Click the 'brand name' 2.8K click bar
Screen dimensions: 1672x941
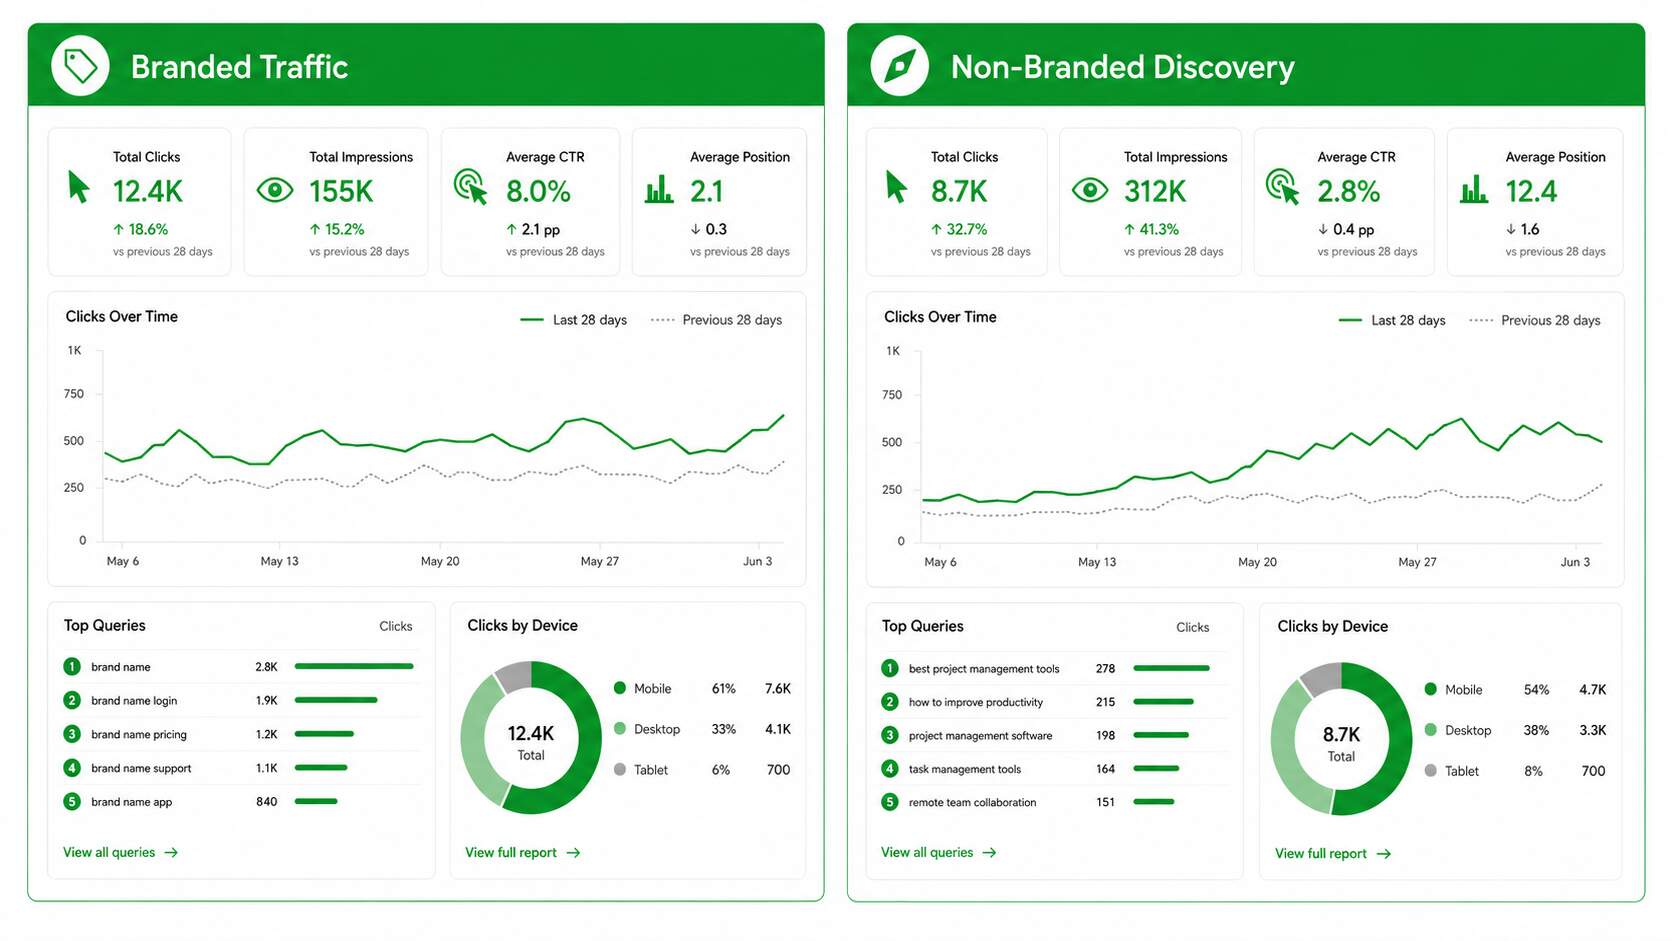click(354, 666)
